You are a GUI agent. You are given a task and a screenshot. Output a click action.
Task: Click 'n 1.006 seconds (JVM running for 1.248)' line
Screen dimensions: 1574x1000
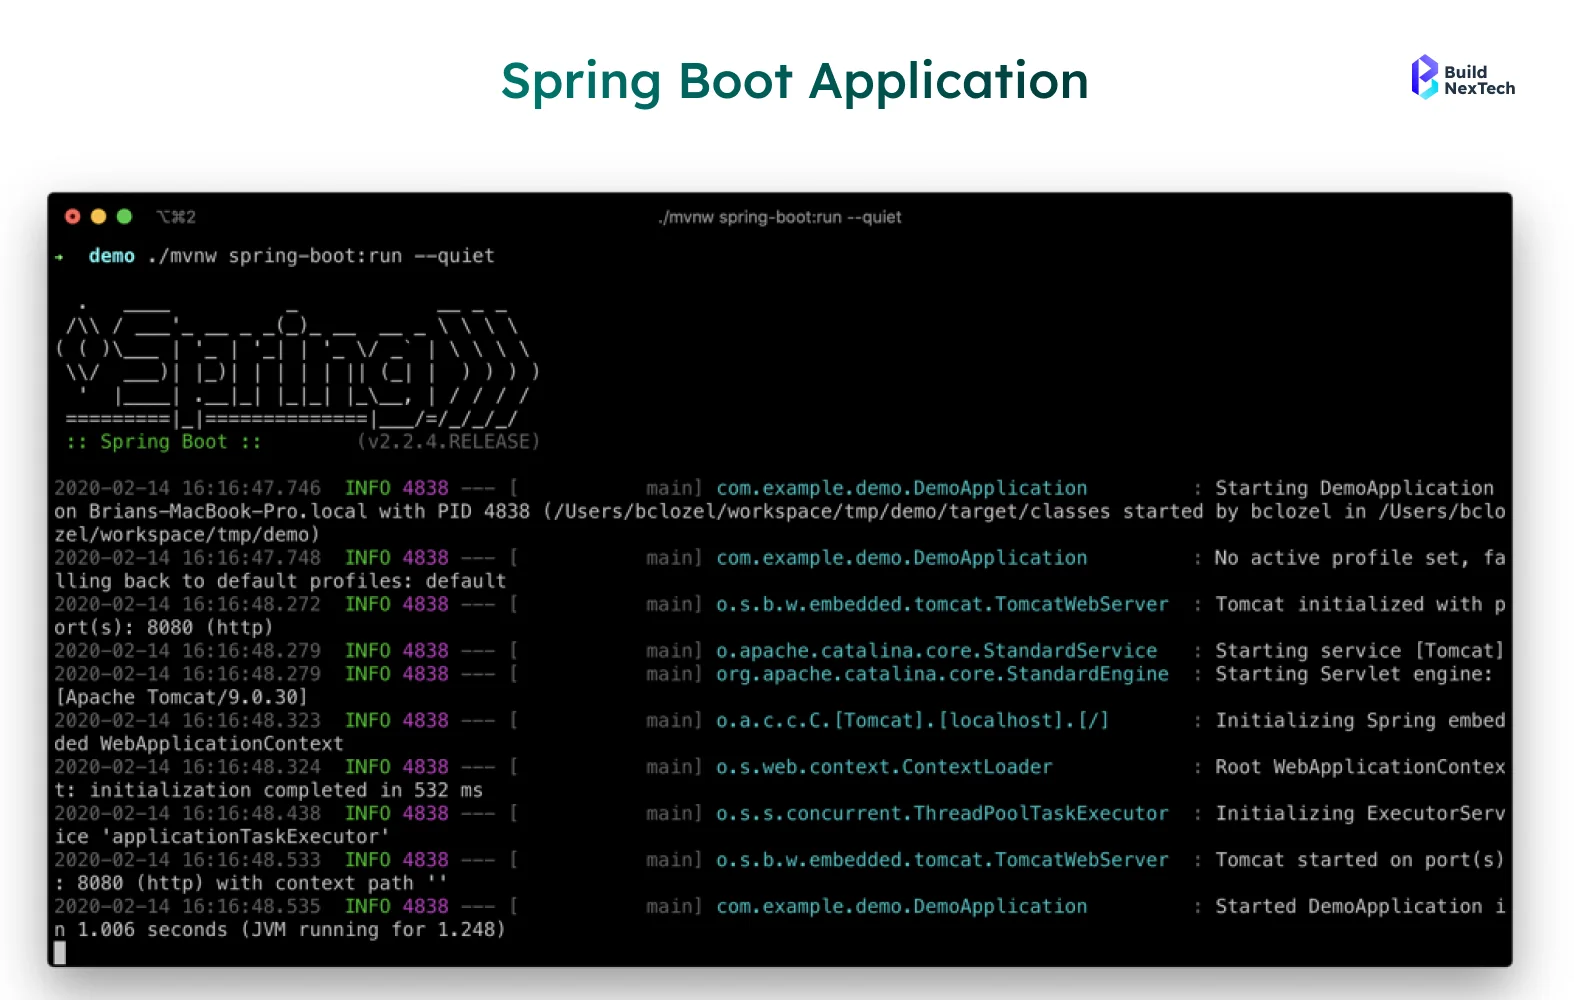click(280, 930)
